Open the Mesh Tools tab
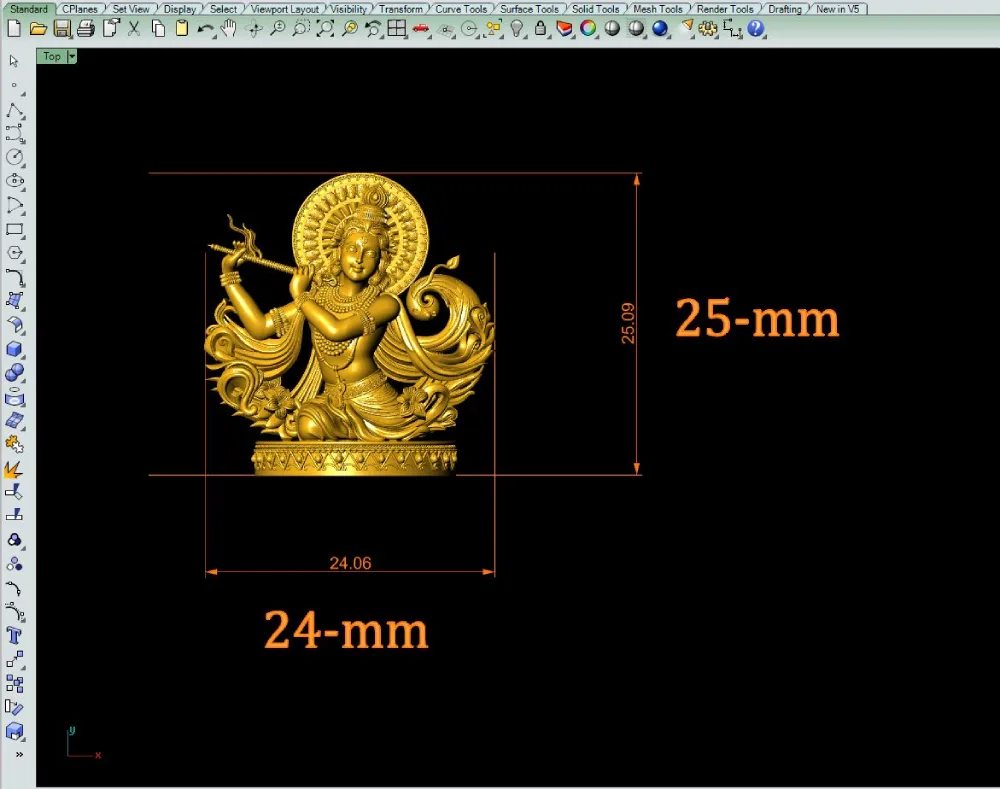Image resolution: width=1000 pixels, height=790 pixels. point(658,9)
